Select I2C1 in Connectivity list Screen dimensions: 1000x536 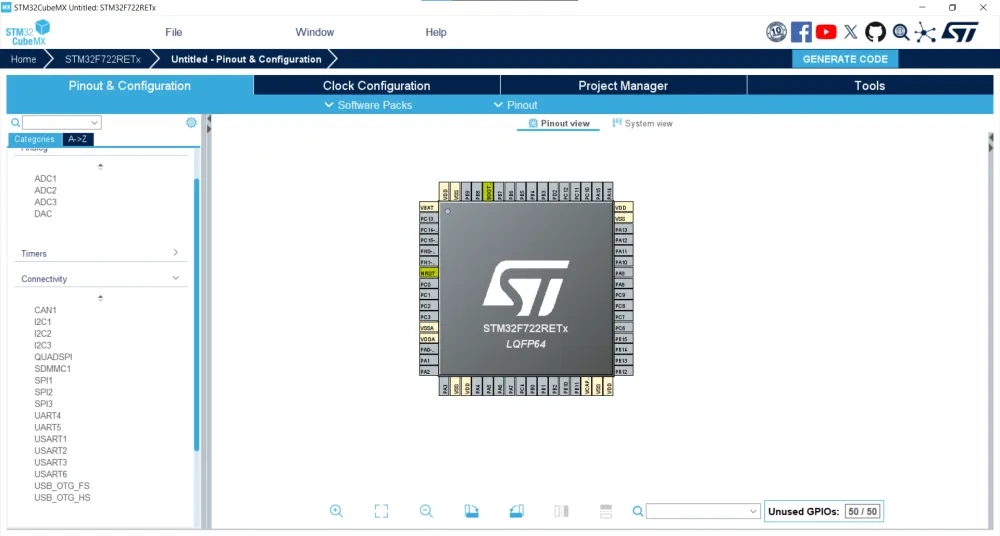[x=43, y=322]
